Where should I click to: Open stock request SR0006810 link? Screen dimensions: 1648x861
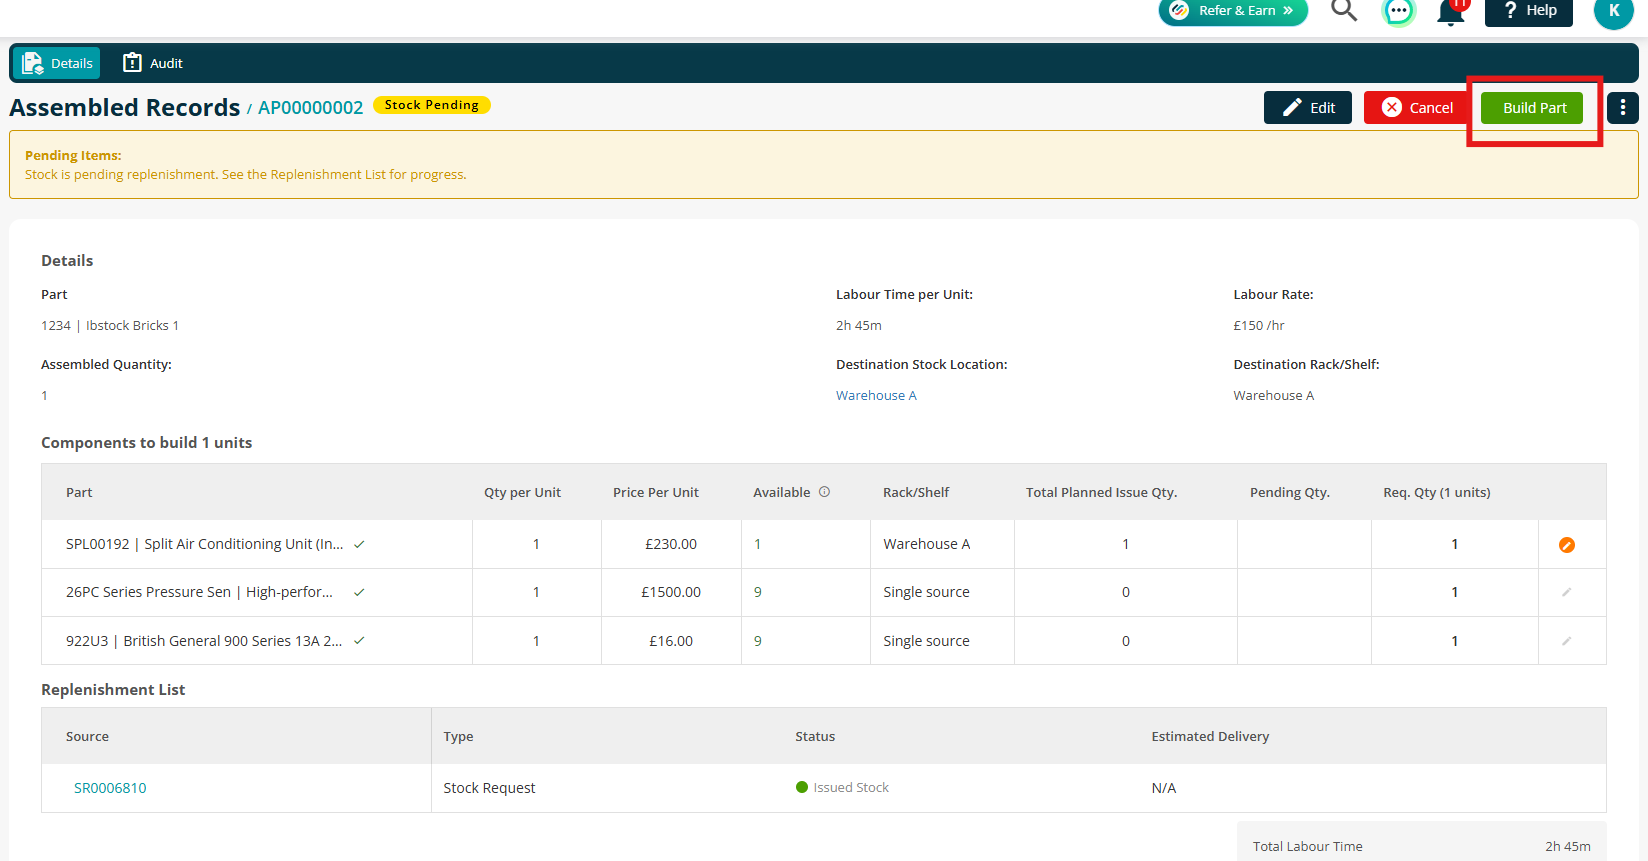[x=110, y=788]
